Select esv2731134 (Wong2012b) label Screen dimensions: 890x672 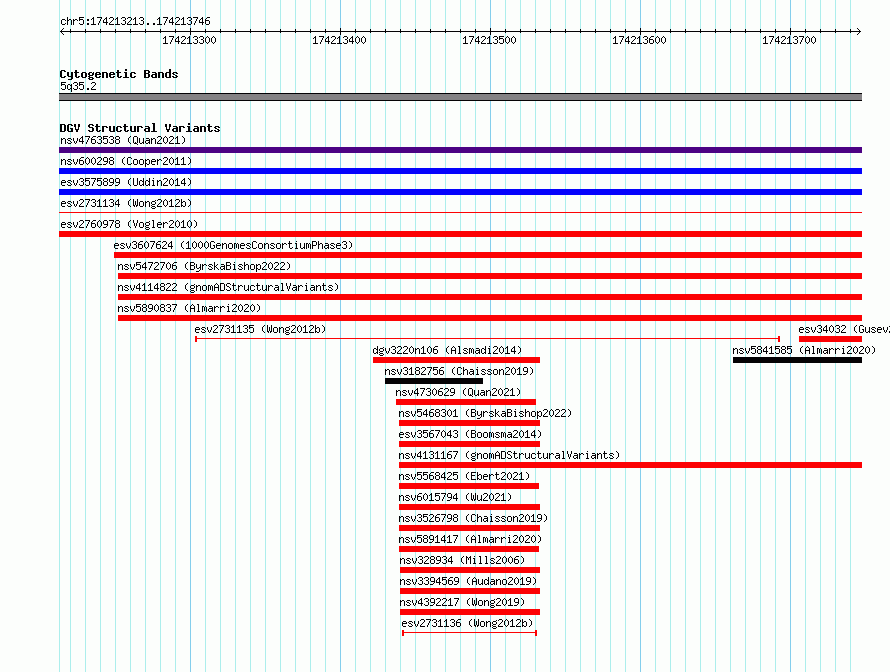[x=126, y=203]
